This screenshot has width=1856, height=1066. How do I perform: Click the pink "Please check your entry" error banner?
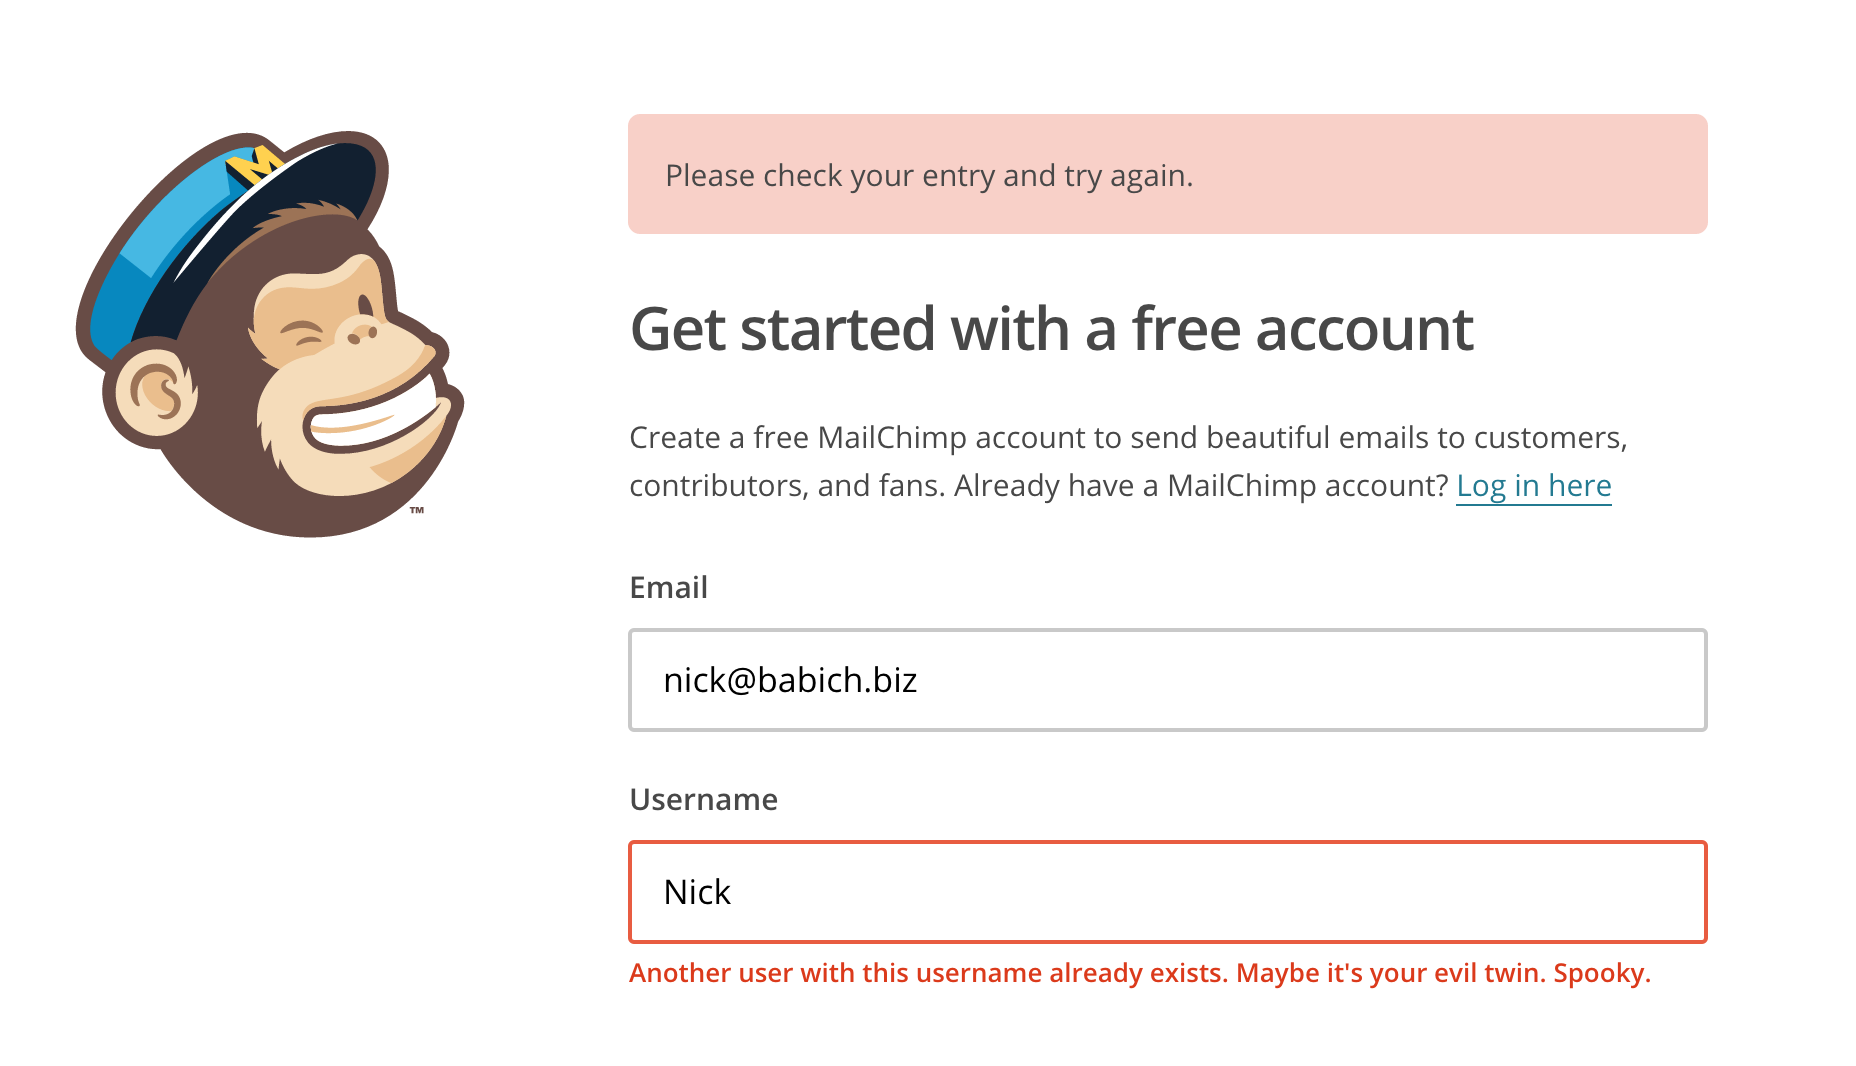pyautogui.click(x=1167, y=174)
